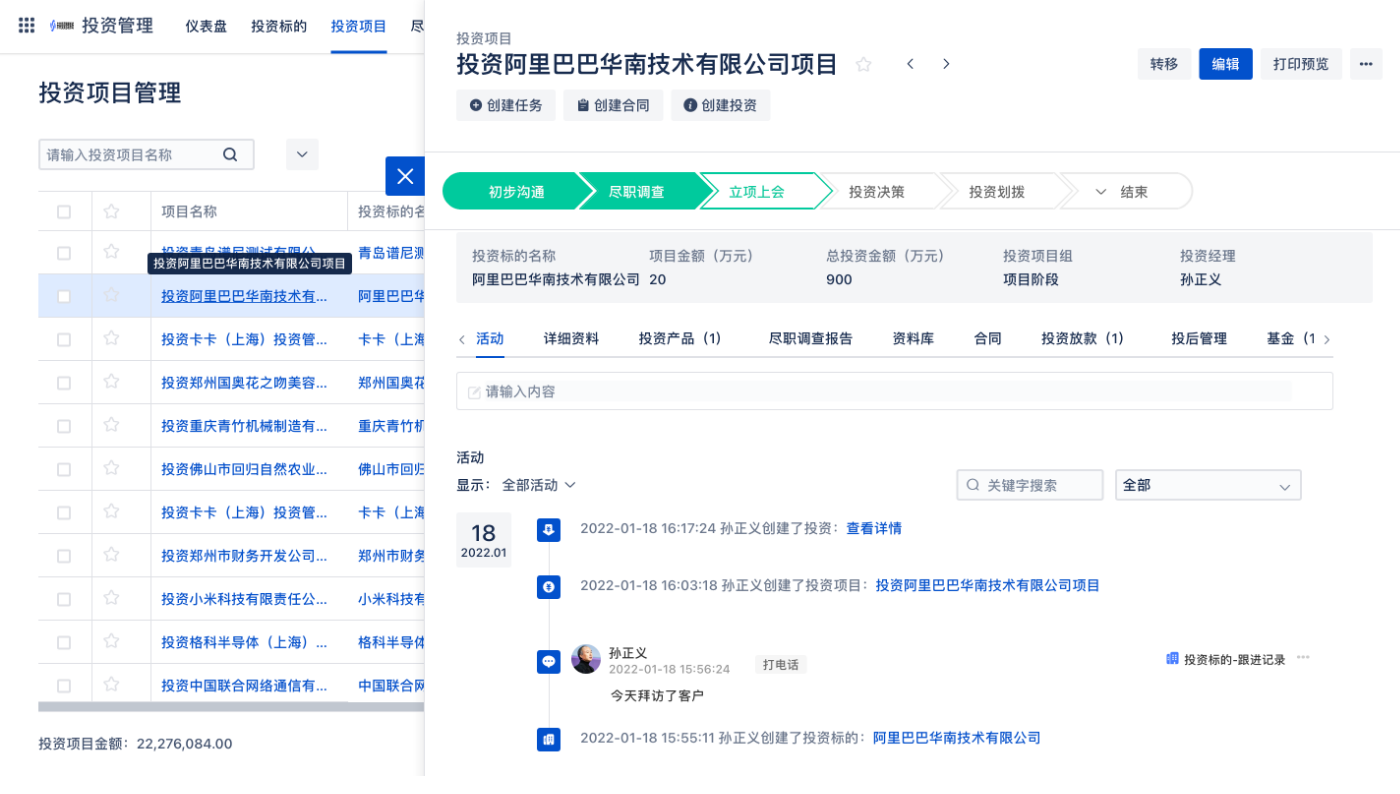Check the 投资阿里巴巴华南技术 row checkbox
The image size is (1400, 794).
coord(64,296)
